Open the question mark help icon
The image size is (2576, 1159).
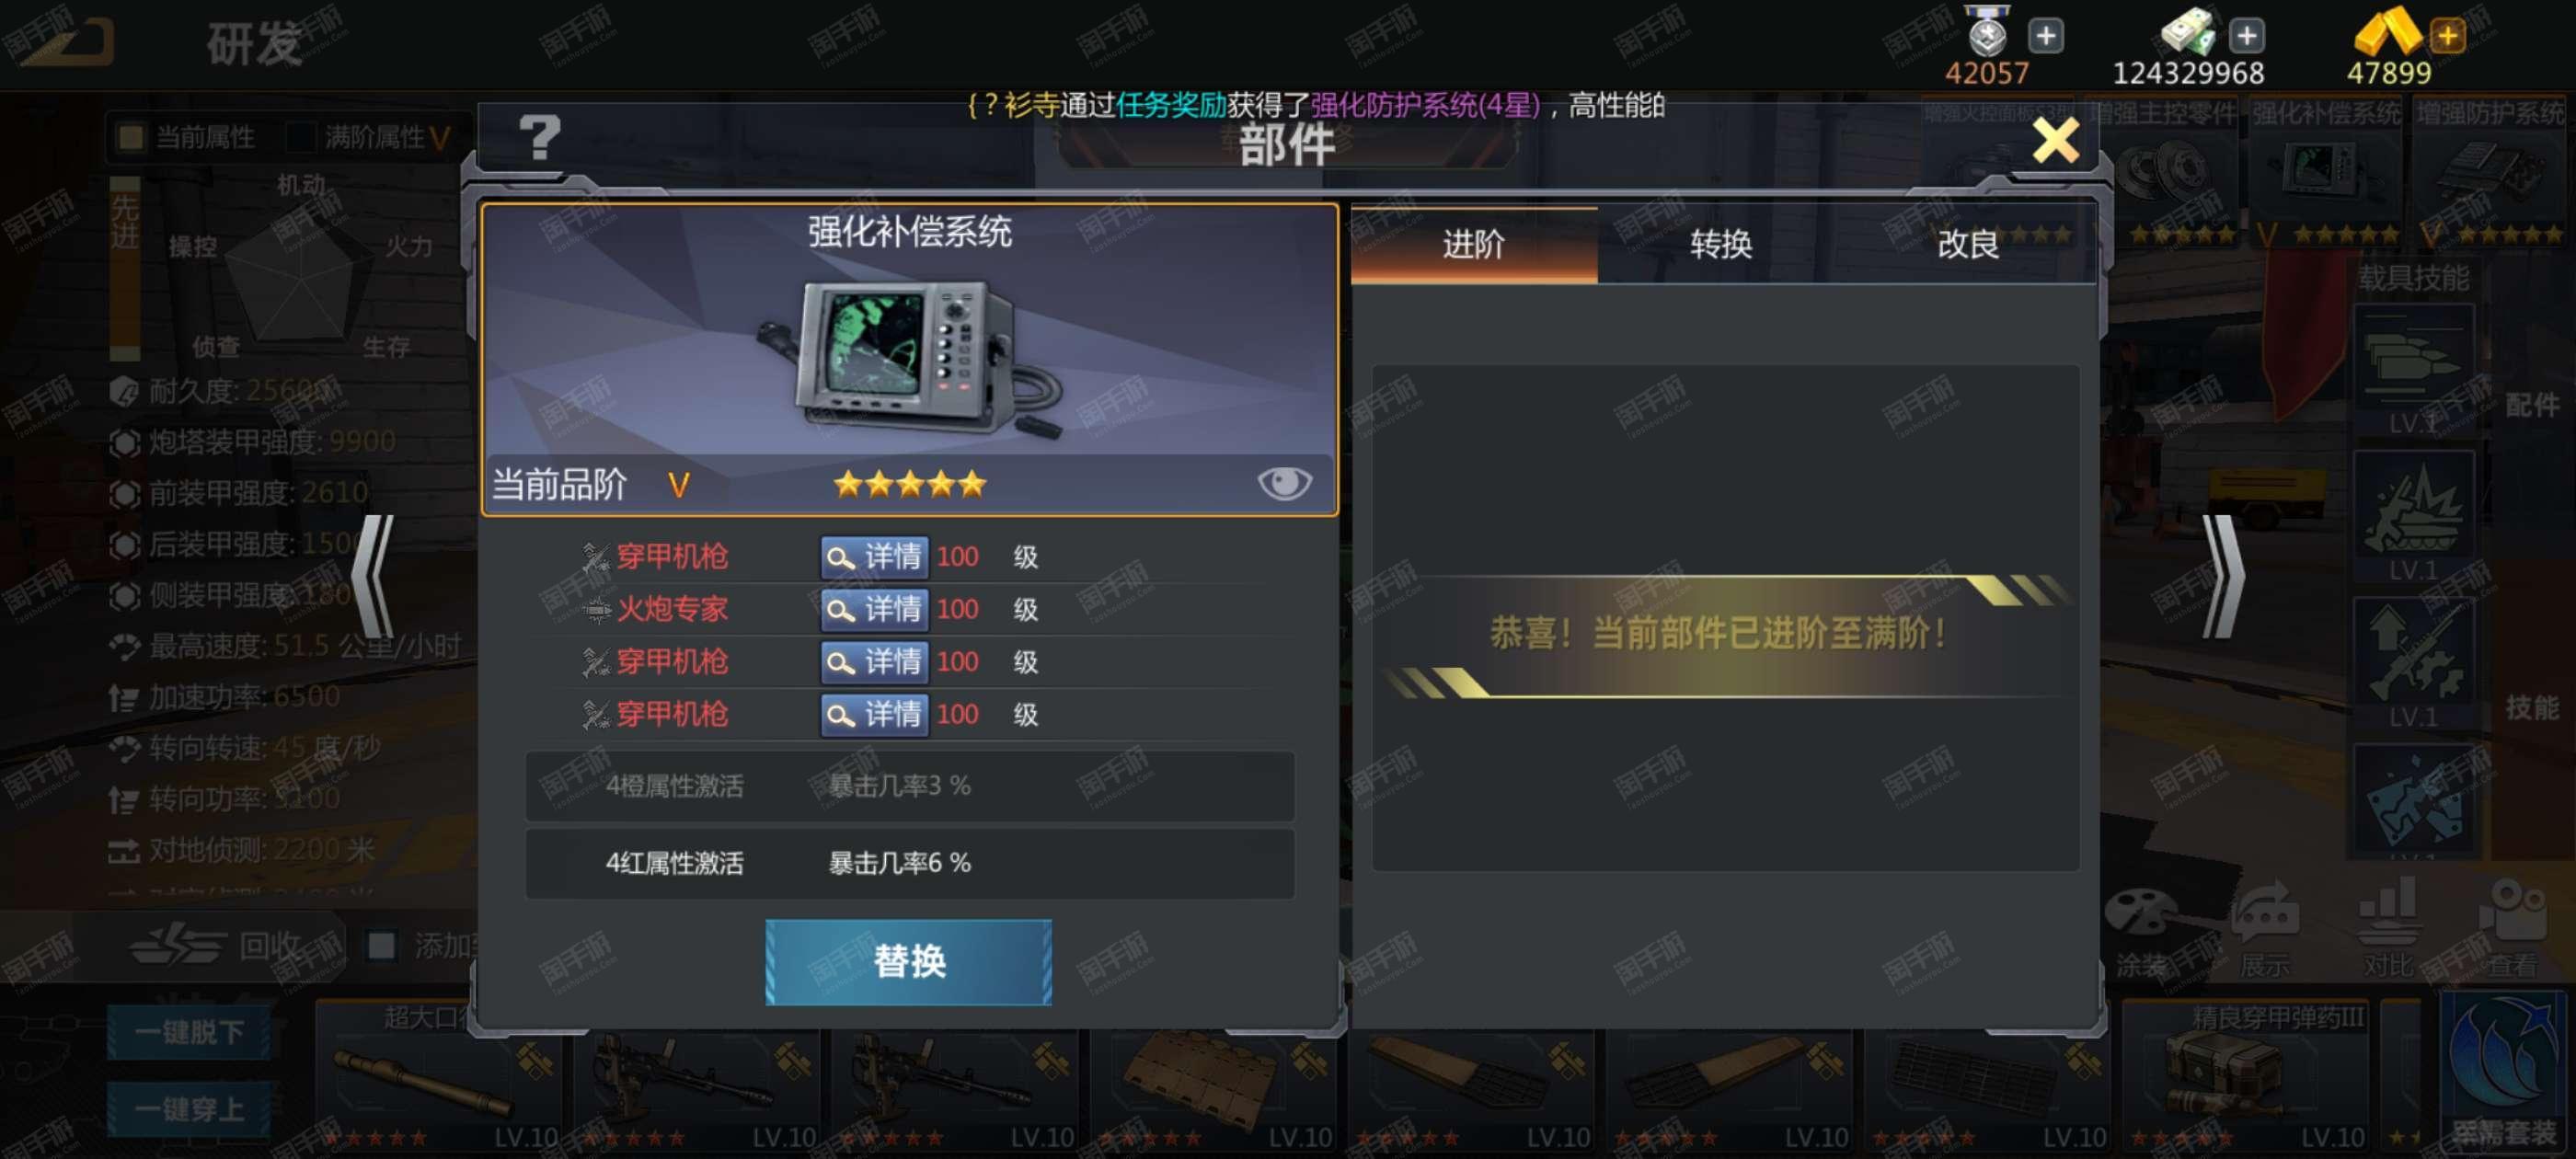[x=540, y=138]
